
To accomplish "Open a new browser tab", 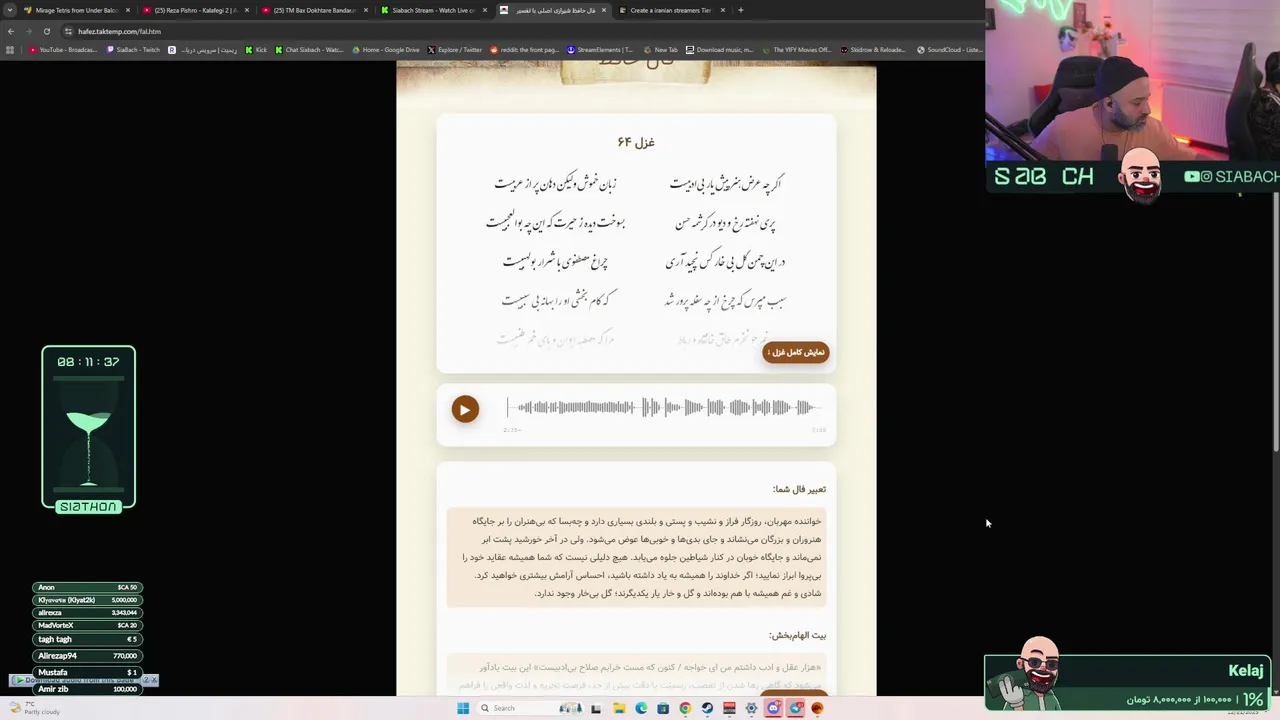I will (740, 10).
